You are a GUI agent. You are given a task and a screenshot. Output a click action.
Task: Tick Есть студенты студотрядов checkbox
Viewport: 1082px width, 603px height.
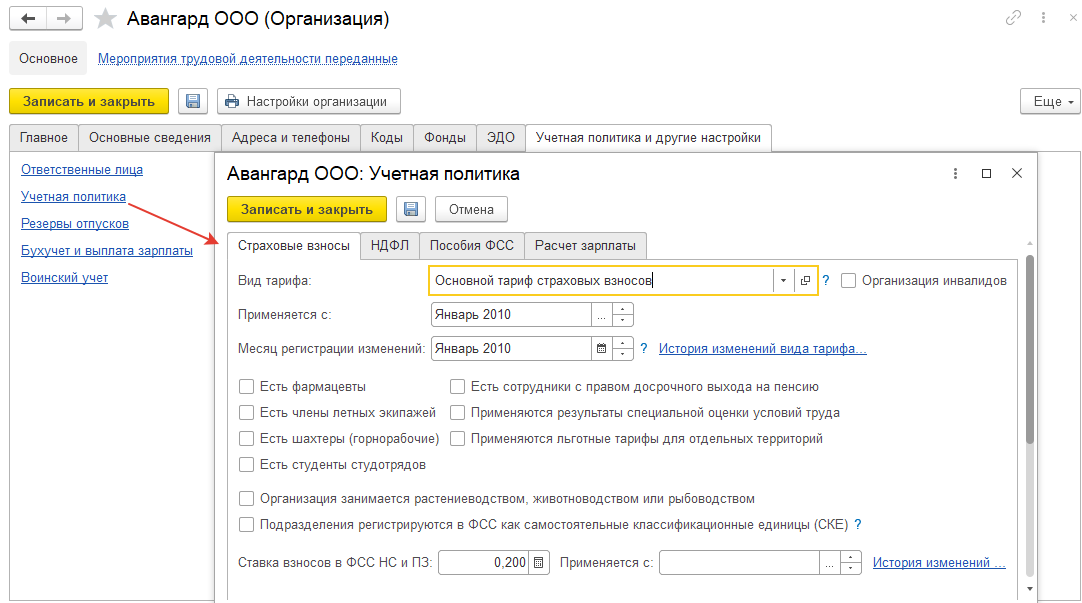tap(246, 464)
